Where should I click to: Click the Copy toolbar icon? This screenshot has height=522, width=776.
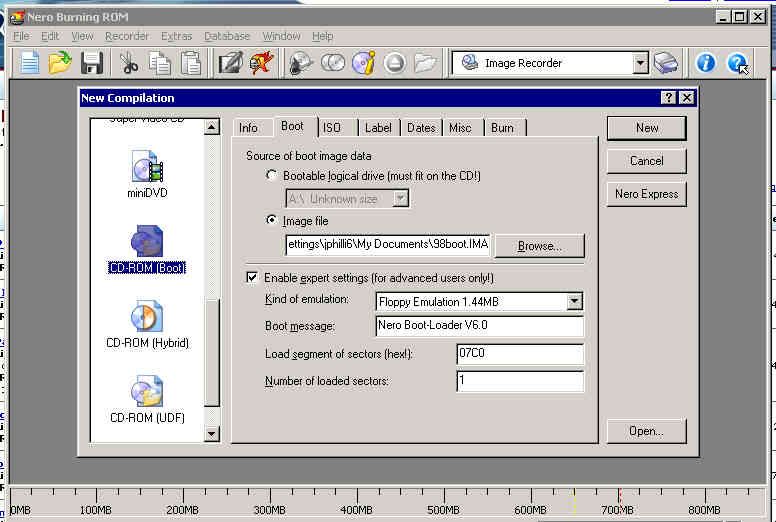(x=160, y=63)
